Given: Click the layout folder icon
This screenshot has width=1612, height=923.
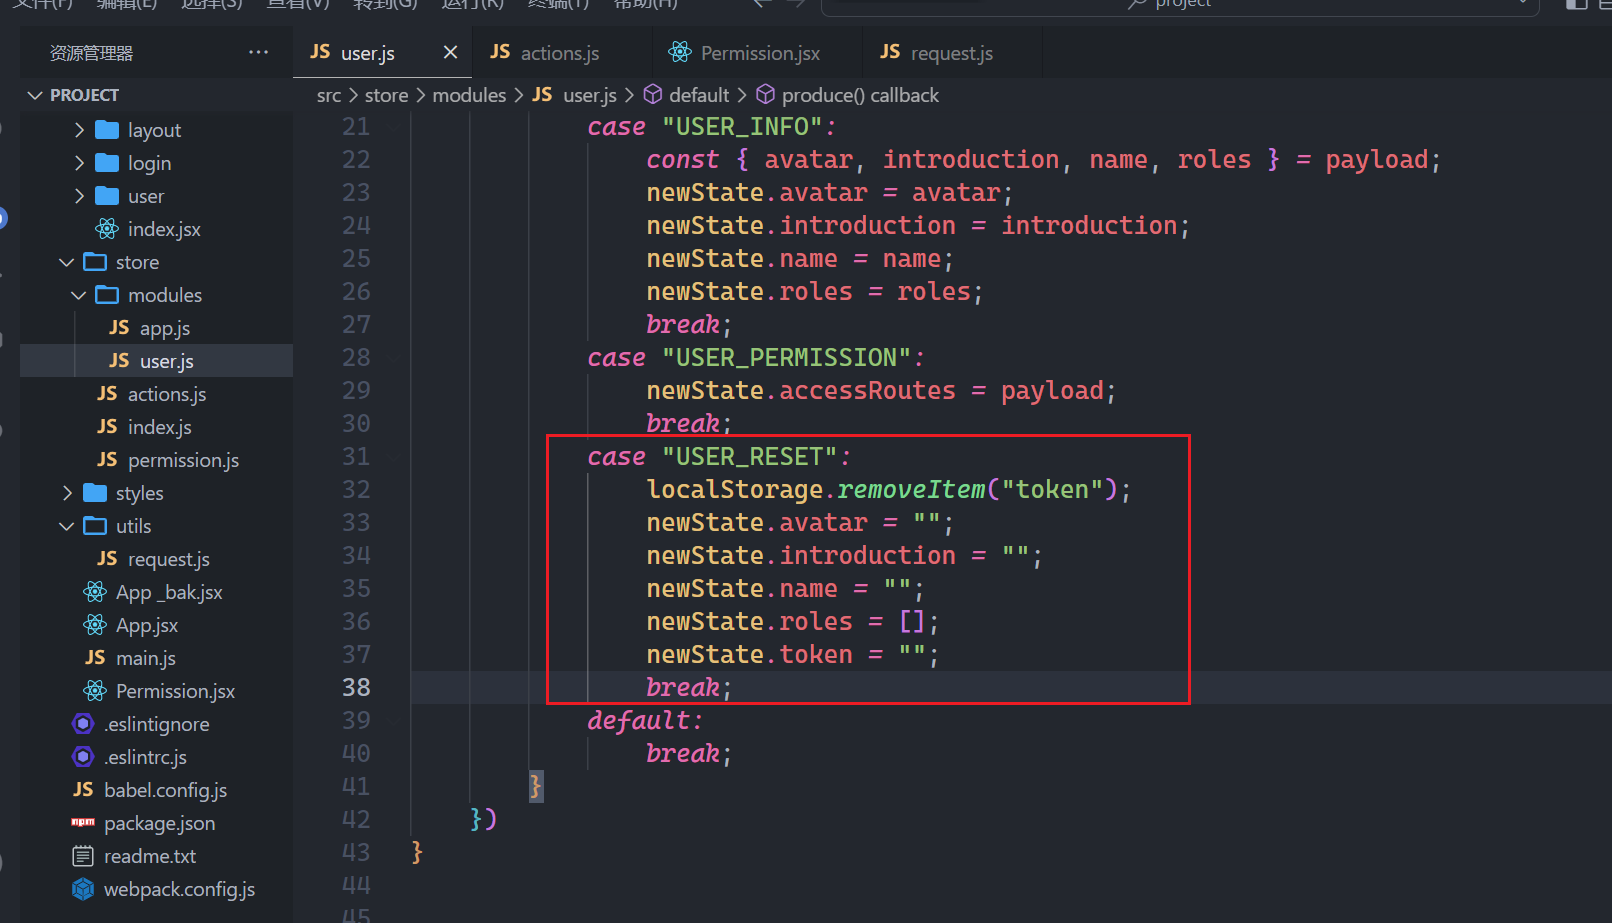Looking at the screenshot, I should (x=107, y=130).
